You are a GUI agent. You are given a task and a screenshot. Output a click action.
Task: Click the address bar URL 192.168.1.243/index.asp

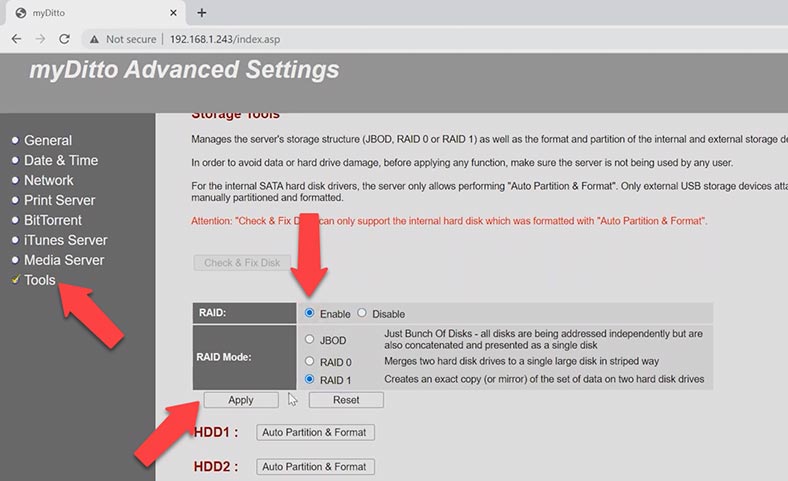[x=225, y=39]
